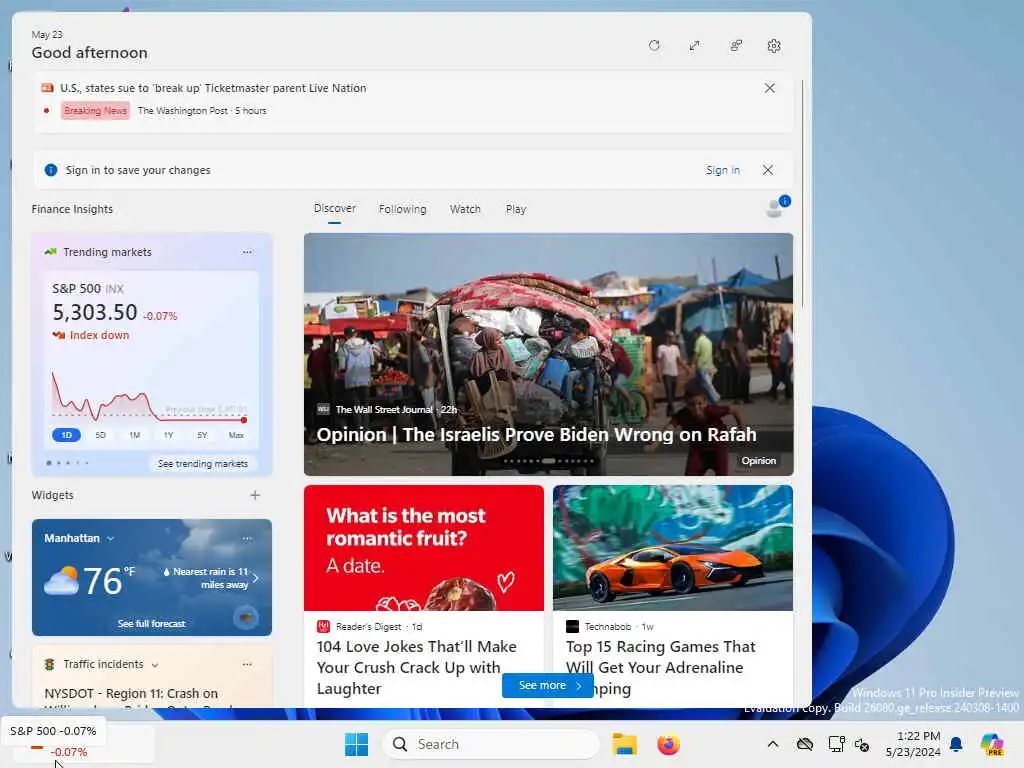Screen dimensions: 1024x768
Task: Open the clock and date flyout
Action: point(913,744)
